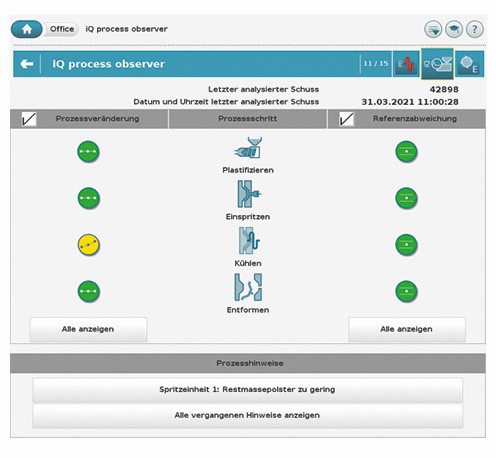Click the Entformen process step icon

[x=248, y=287]
